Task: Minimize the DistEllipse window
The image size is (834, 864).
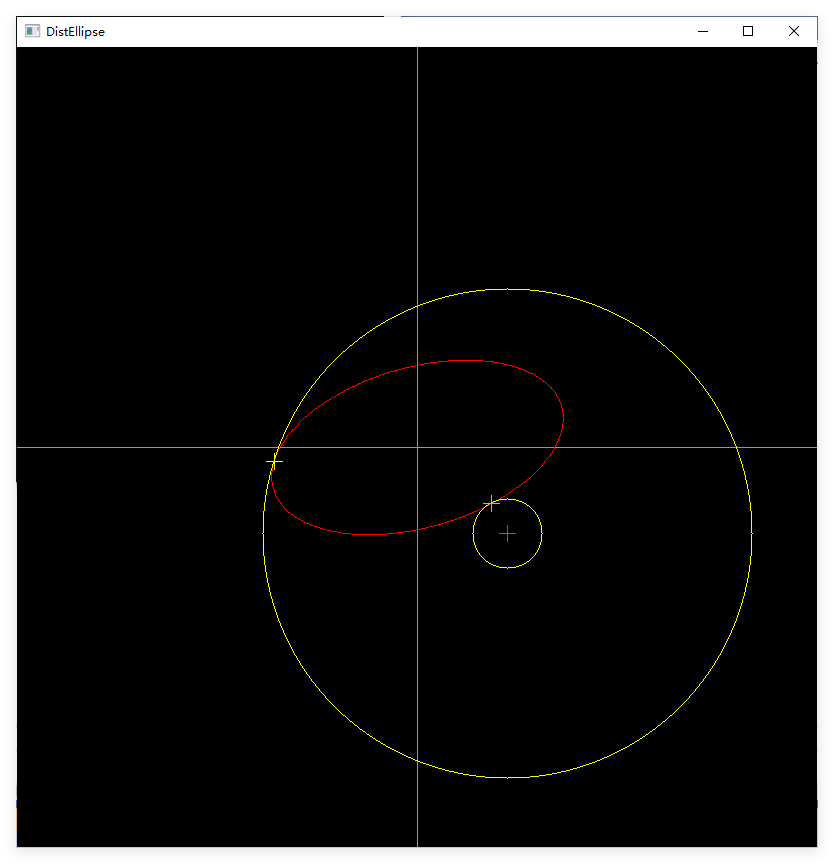Action: tap(703, 31)
